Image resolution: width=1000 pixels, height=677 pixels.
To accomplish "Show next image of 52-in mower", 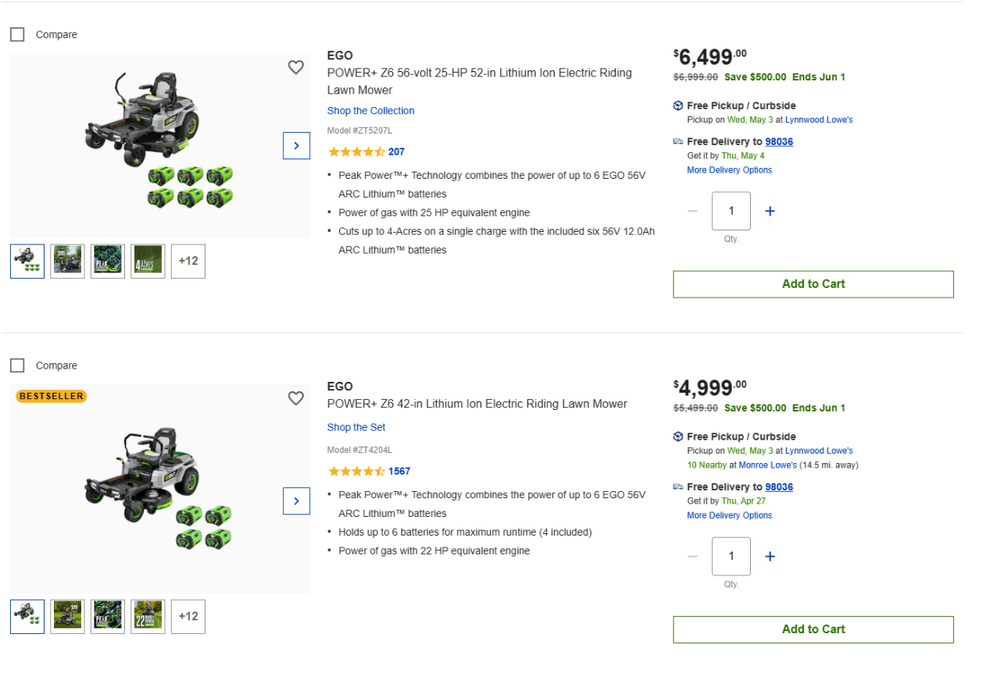I will tap(296, 146).
